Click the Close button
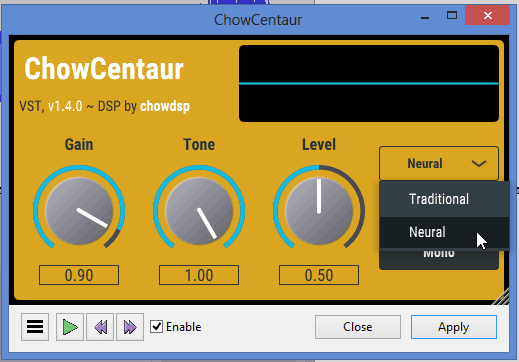The width and height of the screenshot is (519, 362). [358, 327]
